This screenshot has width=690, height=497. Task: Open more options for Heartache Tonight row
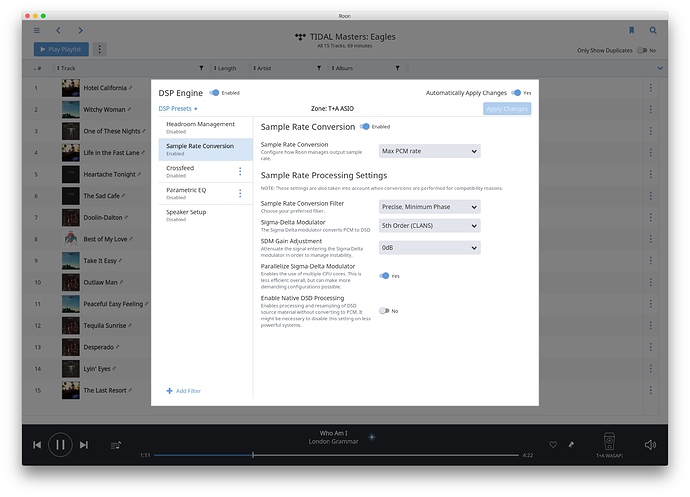click(650, 174)
